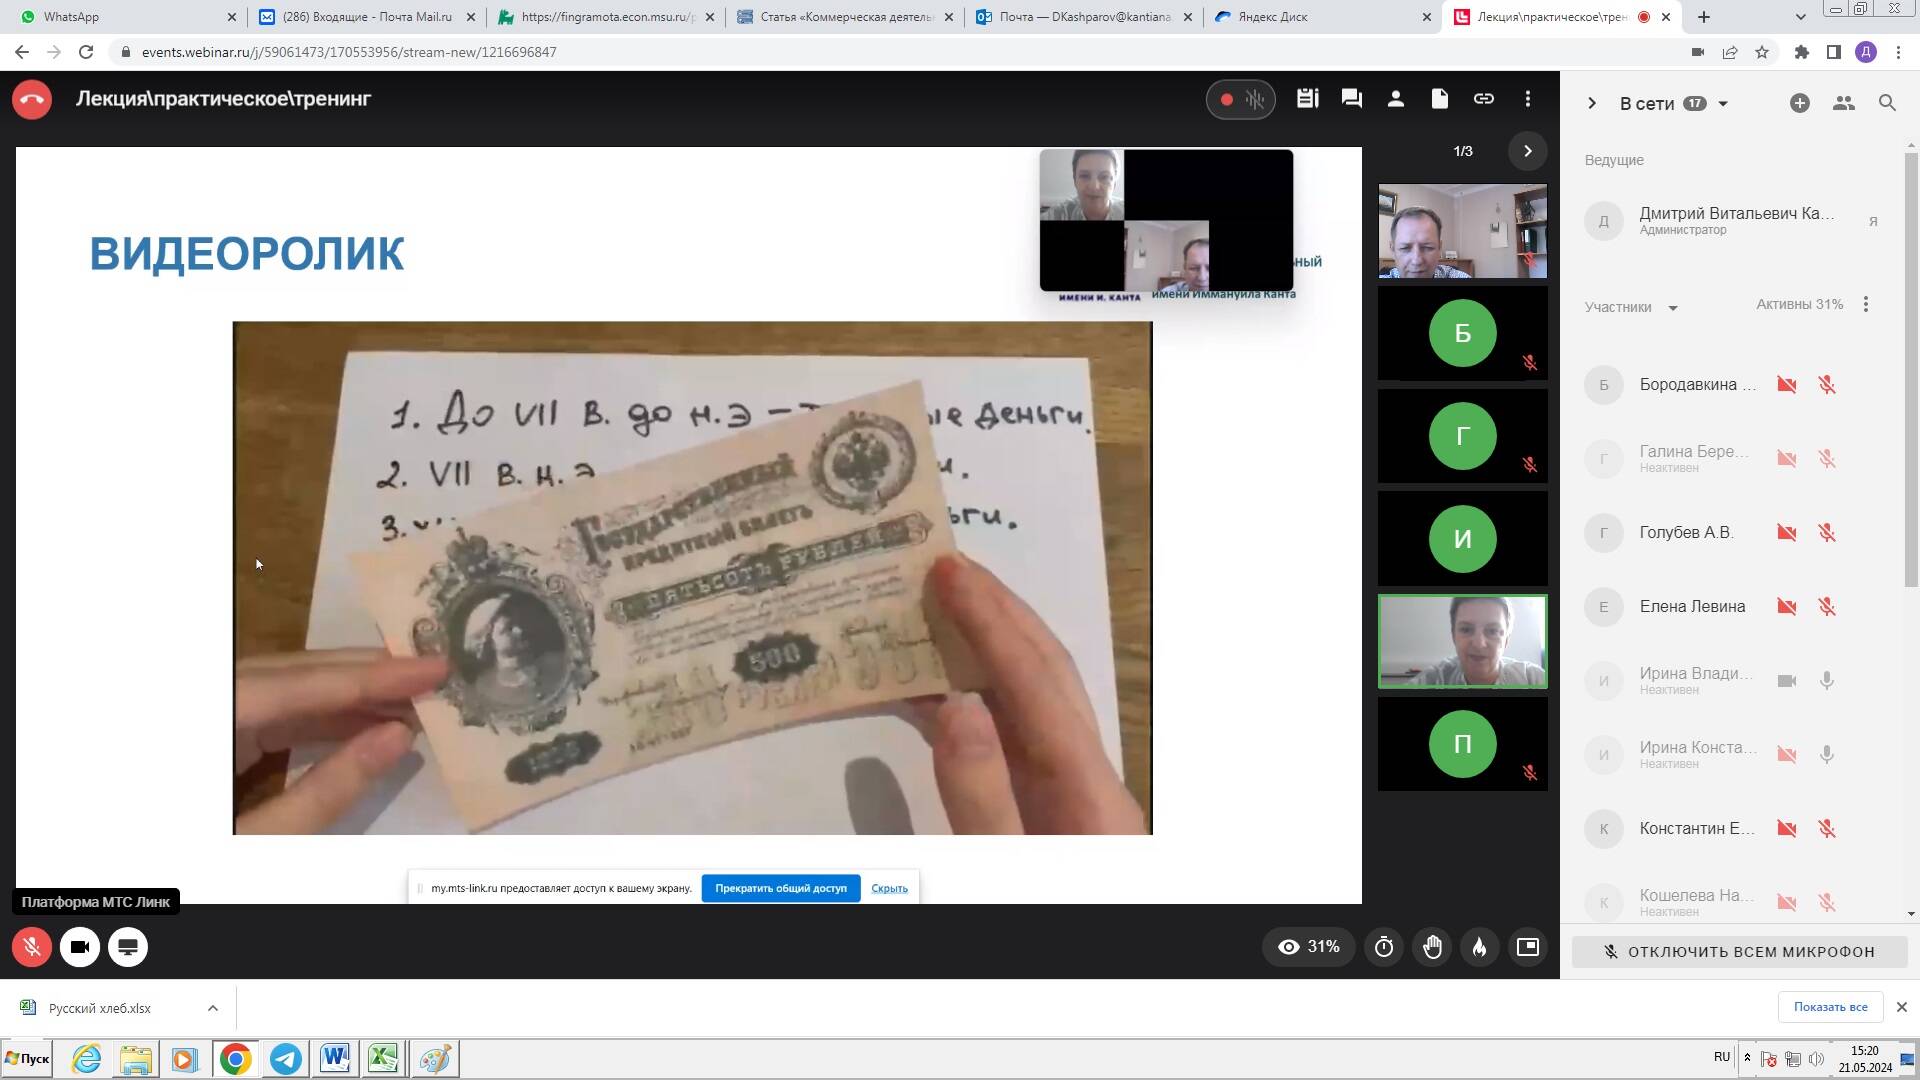Click the flame reaction icon

click(1480, 947)
